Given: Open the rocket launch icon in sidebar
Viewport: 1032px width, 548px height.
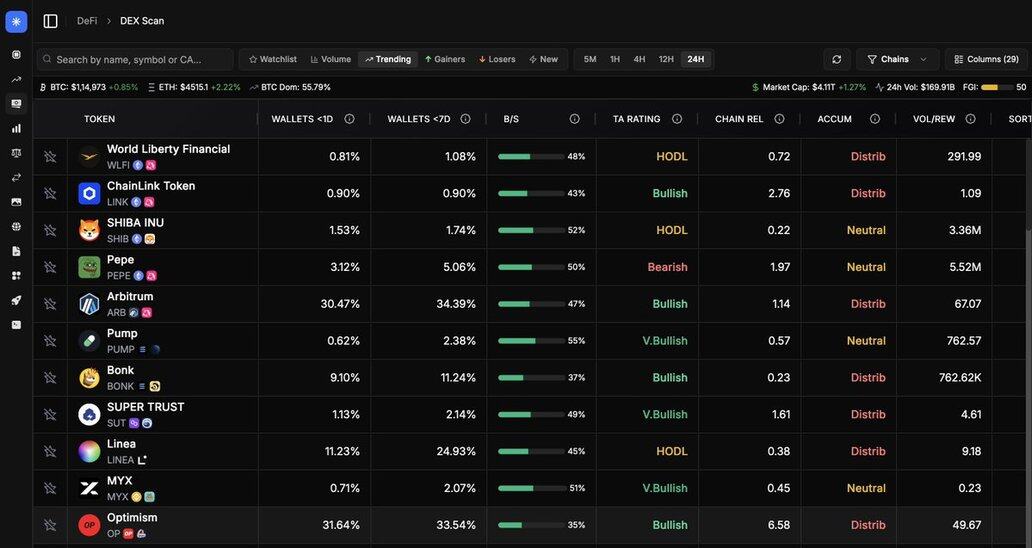Looking at the screenshot, I should 16,300.
